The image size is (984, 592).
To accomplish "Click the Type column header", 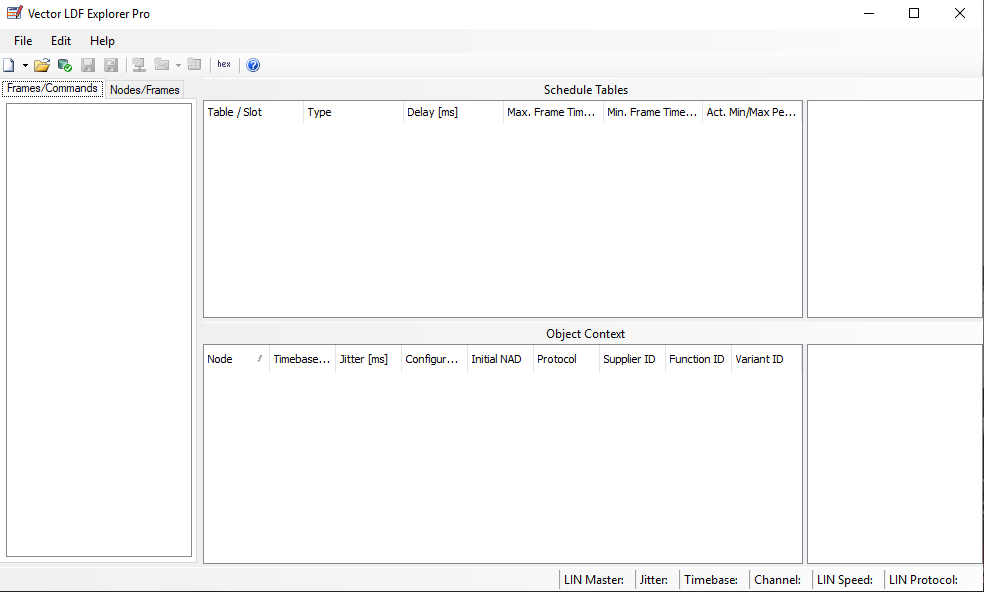I will (353, 112).
